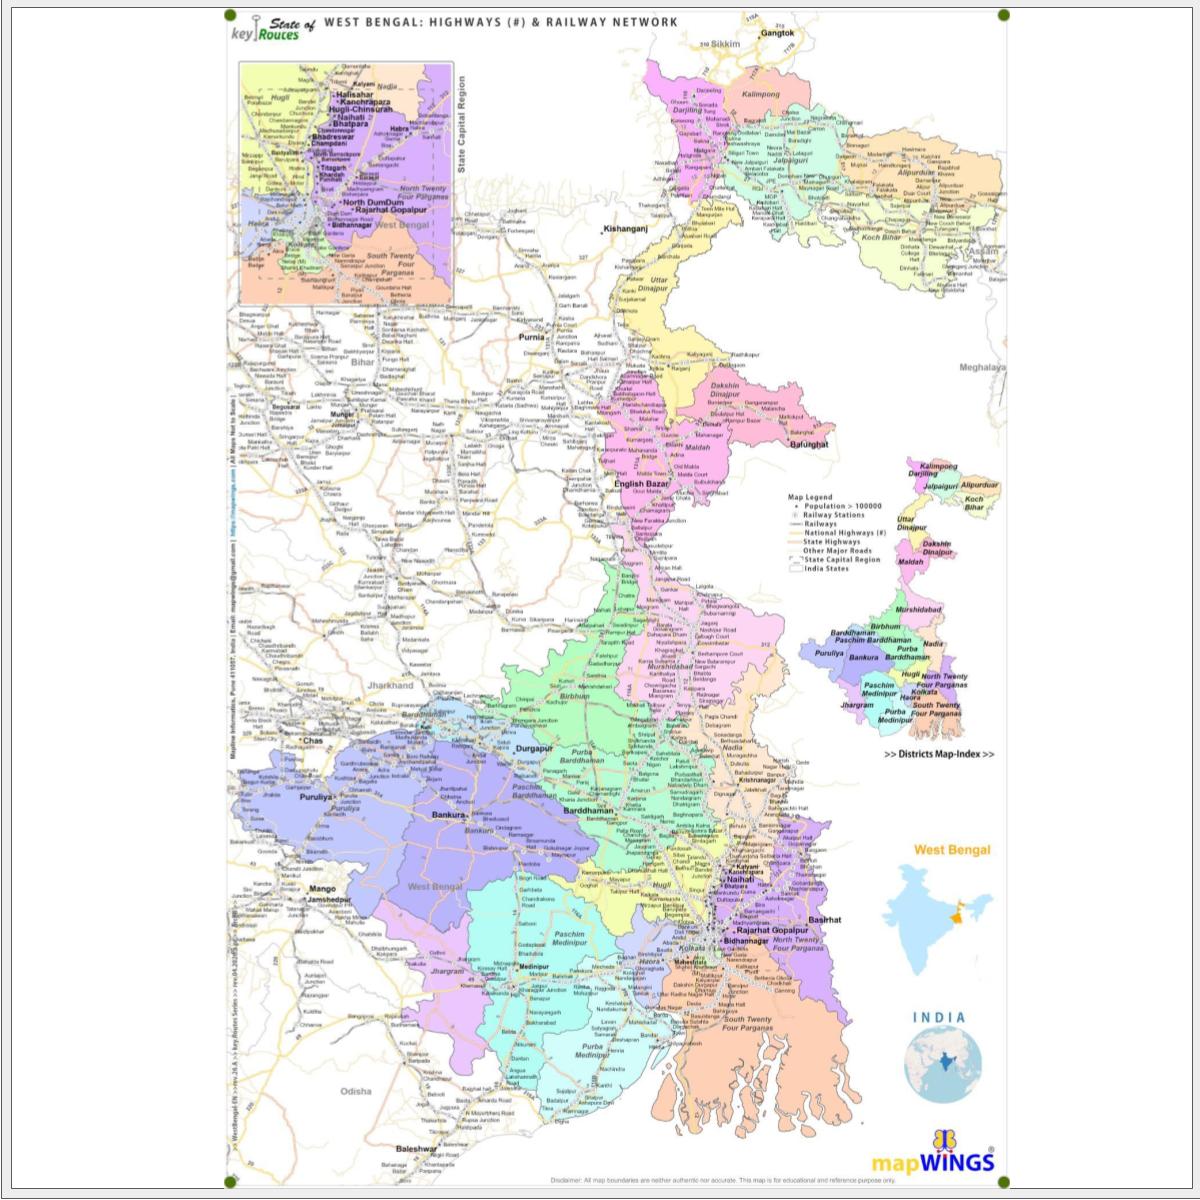Viewport: 1200px width, 1200px height.
Task: Click the green pin in bottom-right corner
Action: pyautogui.click(x=1004, y=1182)
